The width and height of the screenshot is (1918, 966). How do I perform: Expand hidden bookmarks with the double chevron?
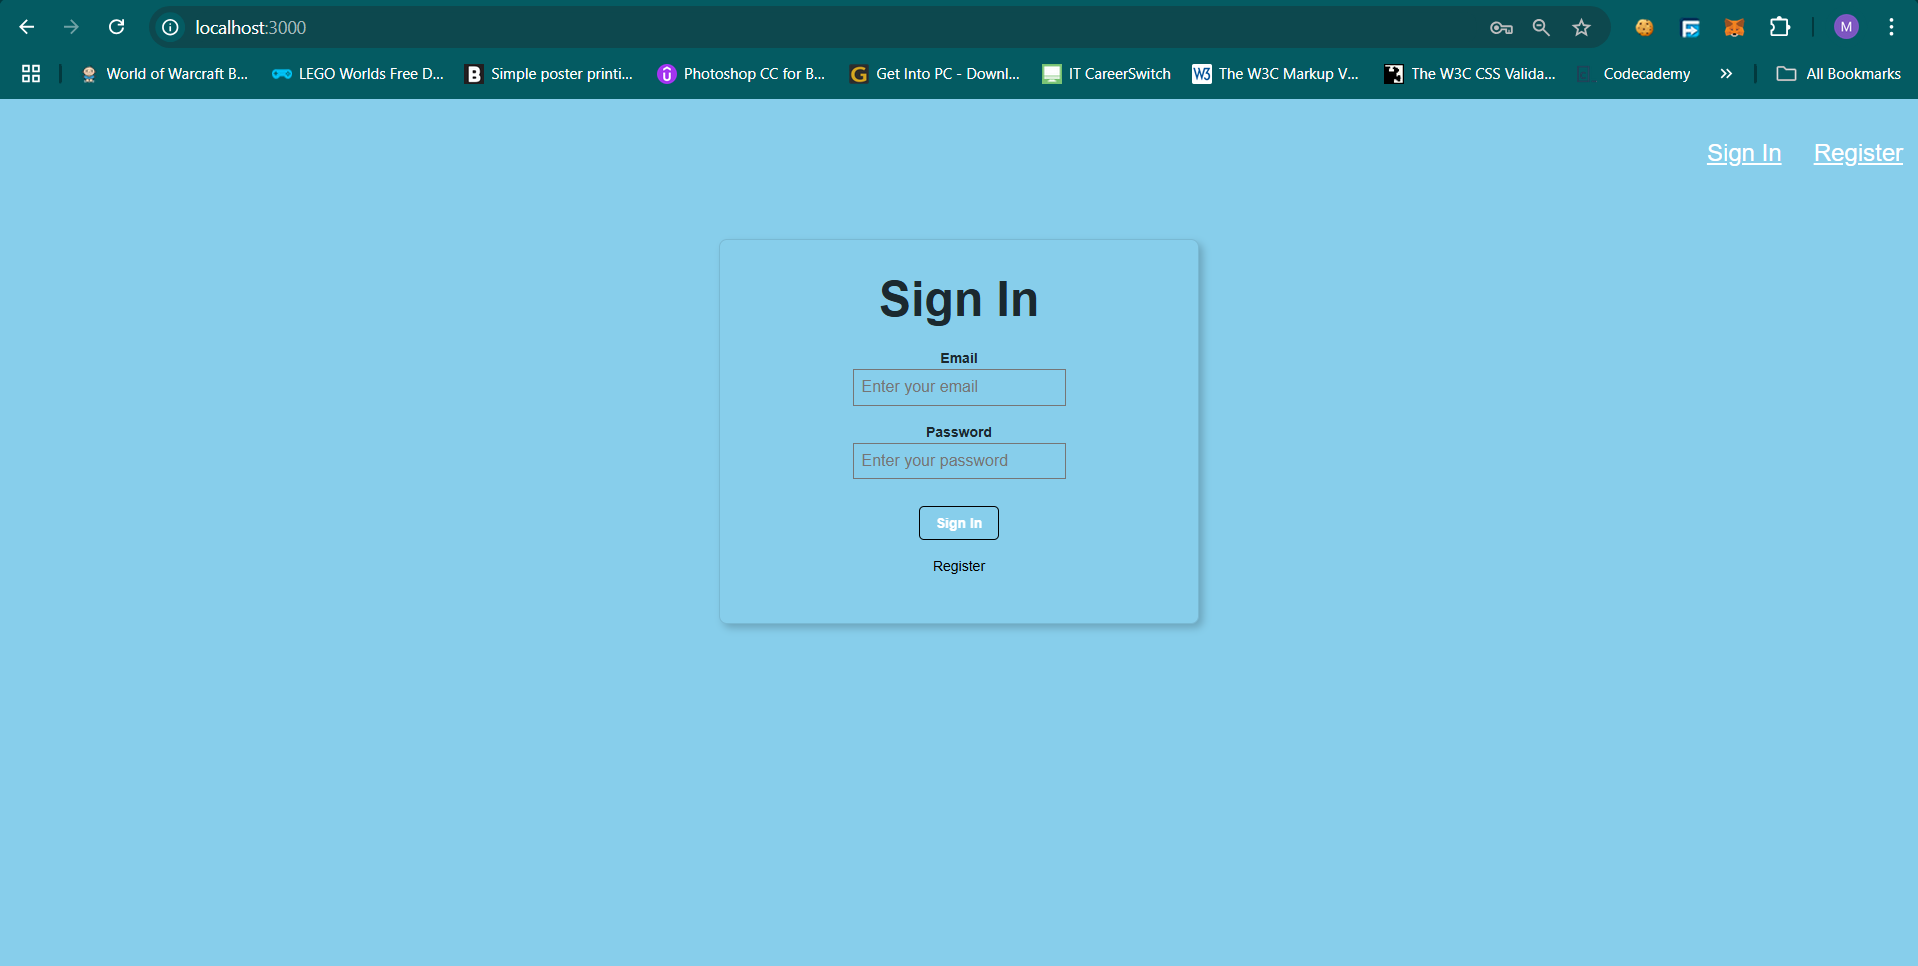click(1726, 73)
